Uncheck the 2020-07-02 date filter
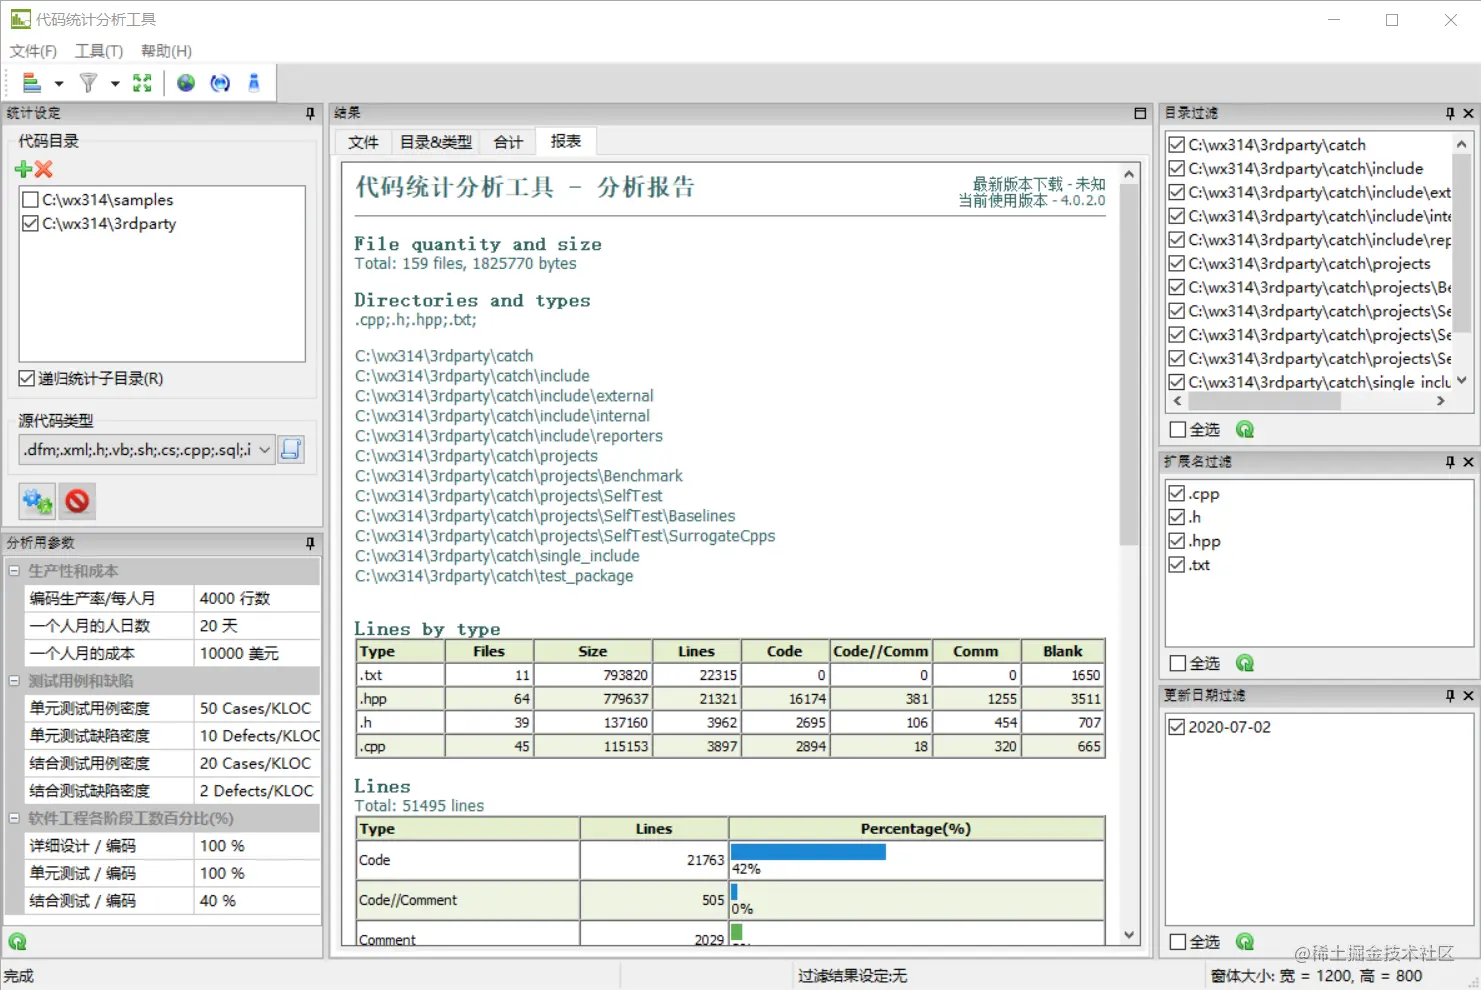 [1177, 727]
